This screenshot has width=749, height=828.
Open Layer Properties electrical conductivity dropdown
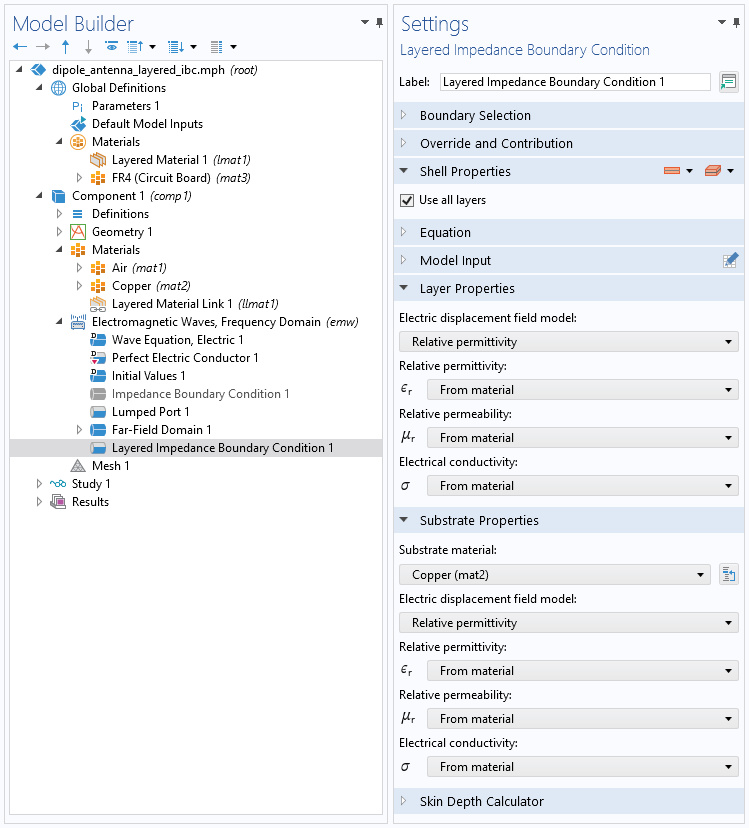pyautogui.click(x=583, y=486)
